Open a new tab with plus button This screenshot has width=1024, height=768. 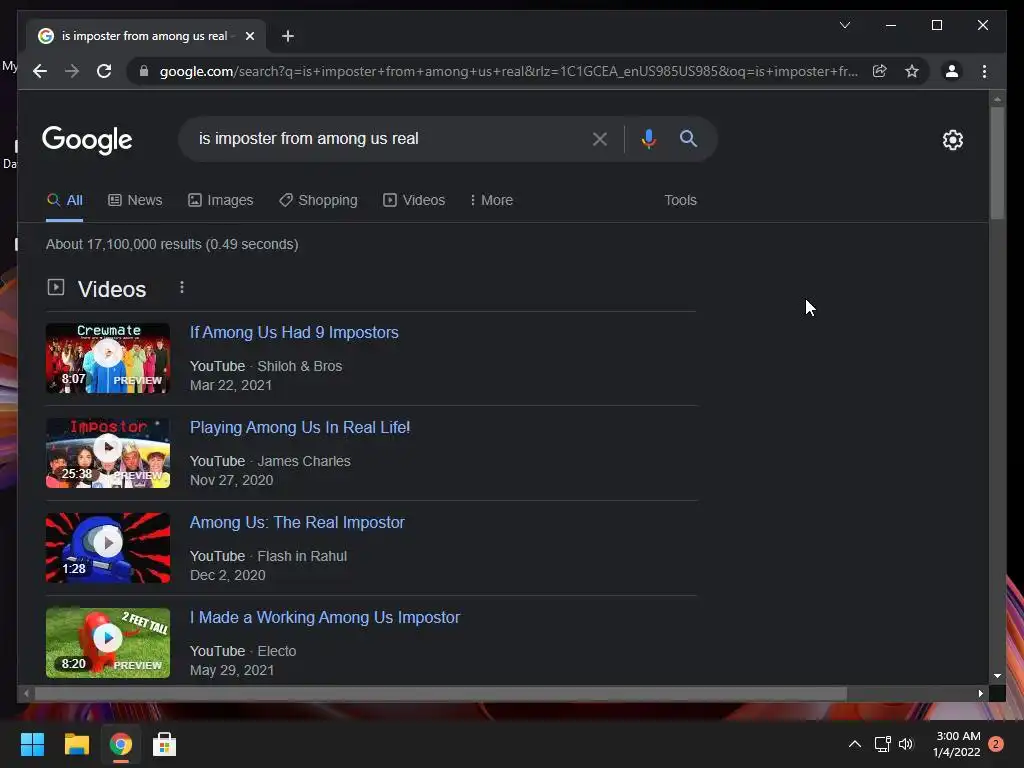pos(287,36)
